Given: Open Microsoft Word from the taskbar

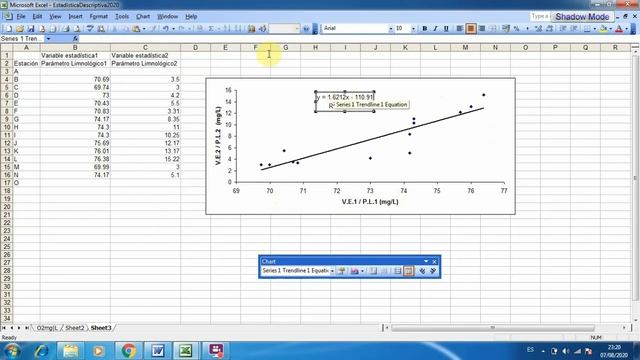Looking at the screenshot, I should point(158,351).
